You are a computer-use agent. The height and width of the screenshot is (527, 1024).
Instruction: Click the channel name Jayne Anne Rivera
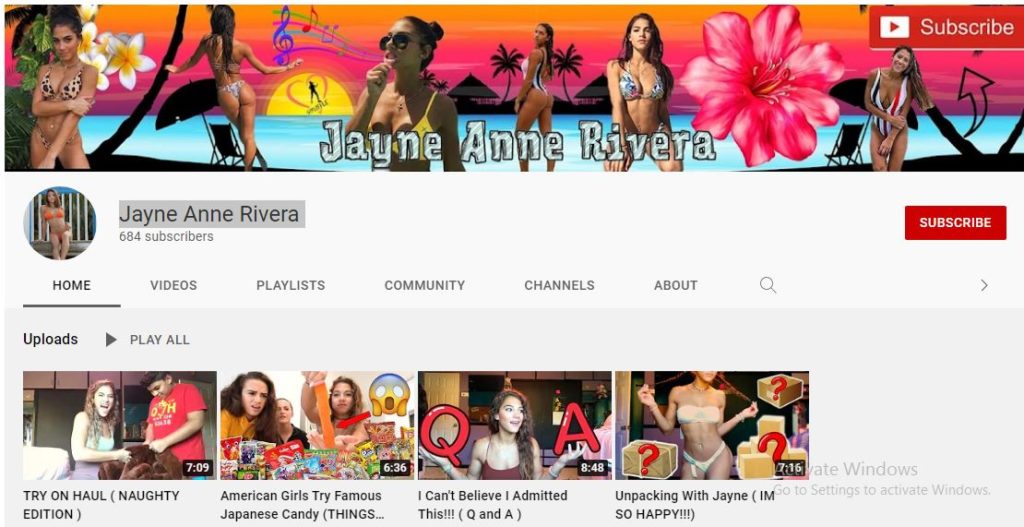[x=209, y=214]
